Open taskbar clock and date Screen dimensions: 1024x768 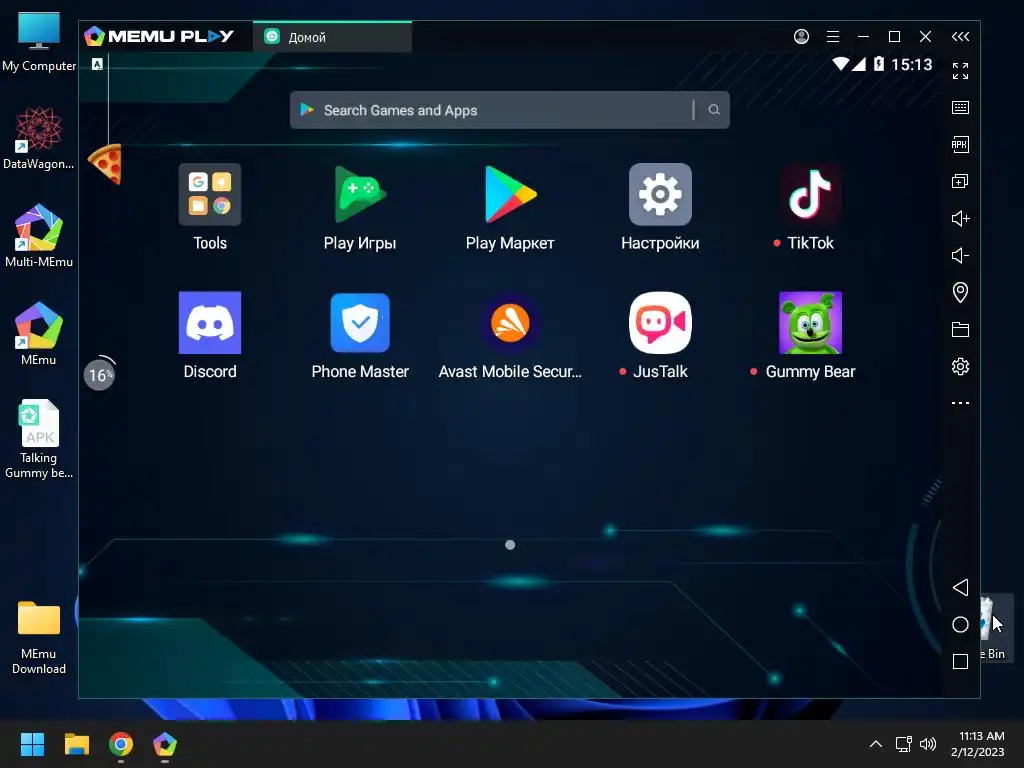coord(978,744)
